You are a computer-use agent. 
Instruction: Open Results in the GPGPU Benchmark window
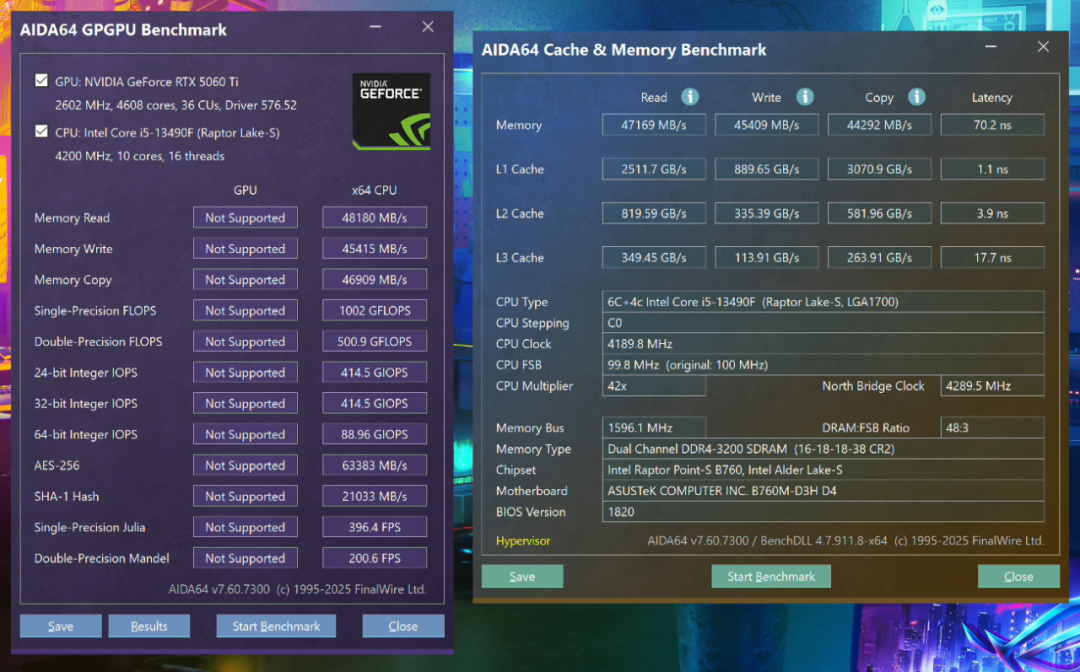coord(149,626)
